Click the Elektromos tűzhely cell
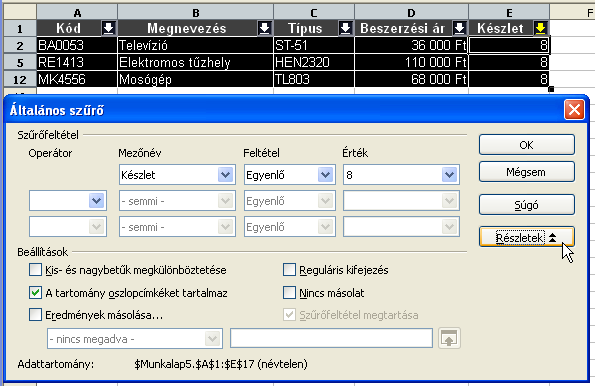Viewport: 595px width, 386px height. pos(196,62)
